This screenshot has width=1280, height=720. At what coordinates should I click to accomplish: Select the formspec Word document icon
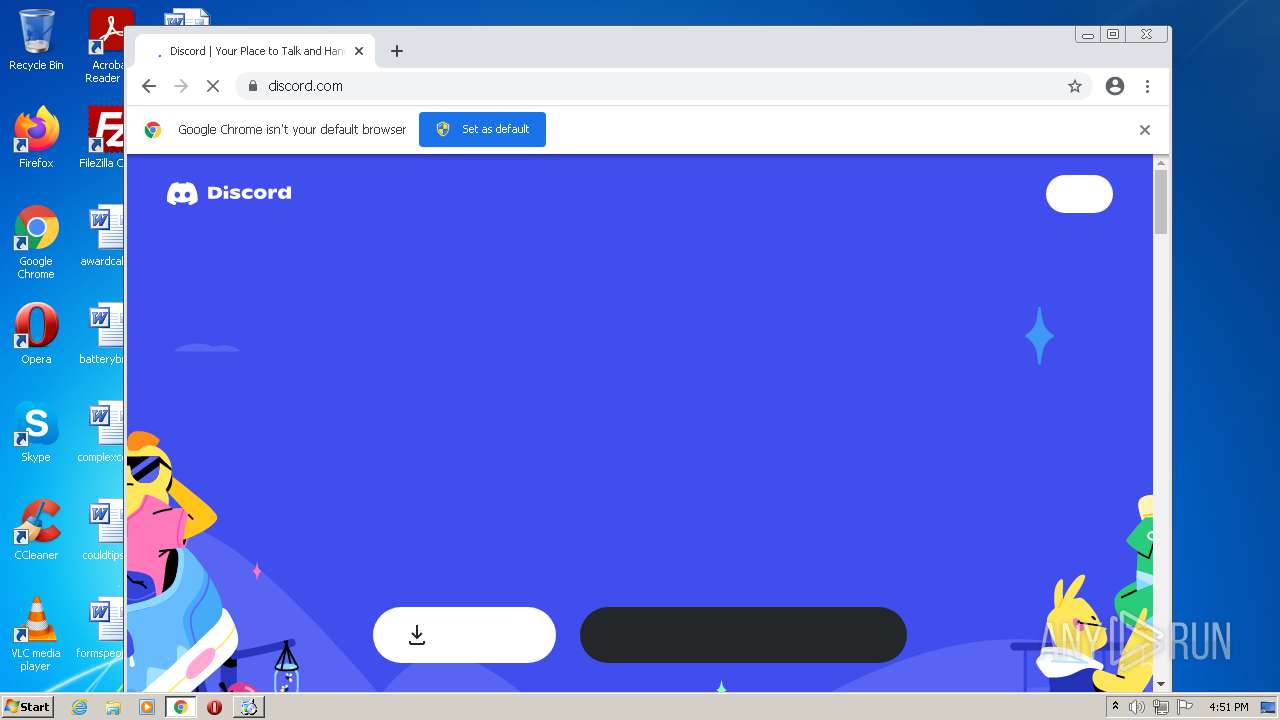[x=101, y=628]
